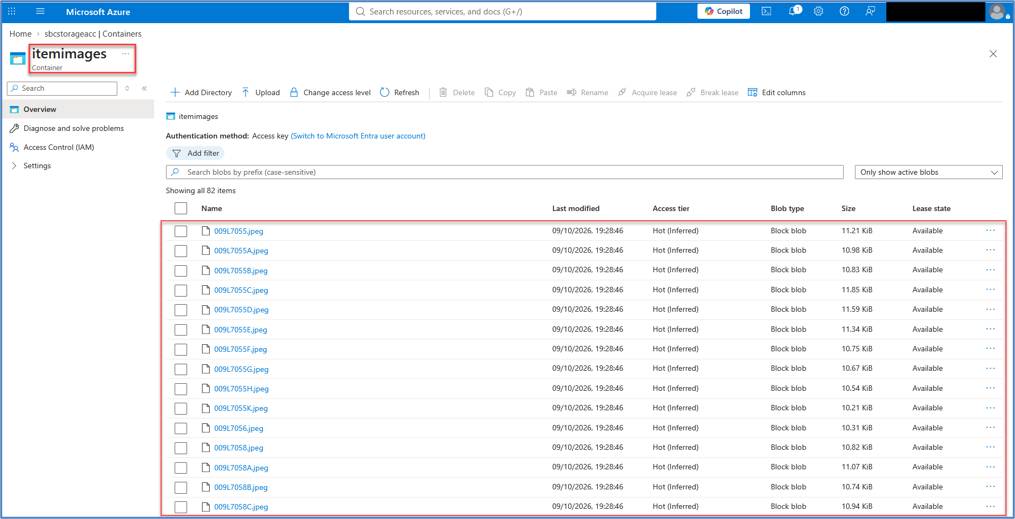Check the box for 009L7055D.jpeg
The height and width of the screenshot is (519, 1015).
tap(181, 309)
